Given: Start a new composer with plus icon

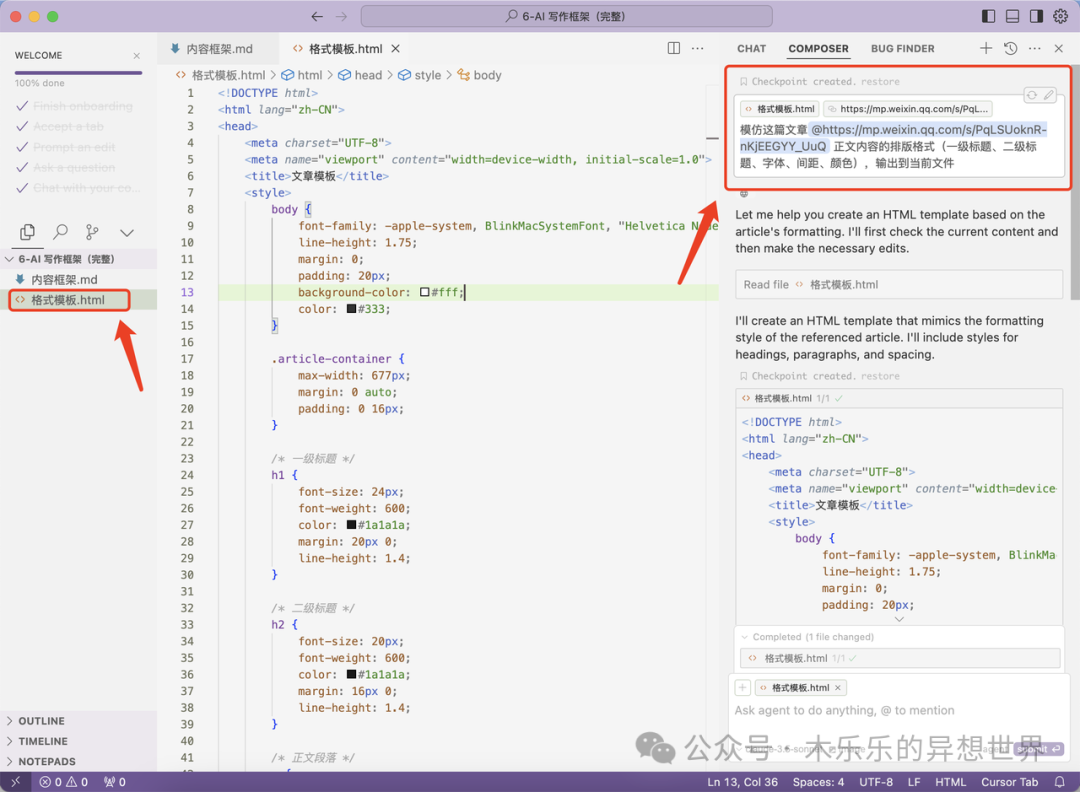Looking at the screenshot, I should coord(986,48).
